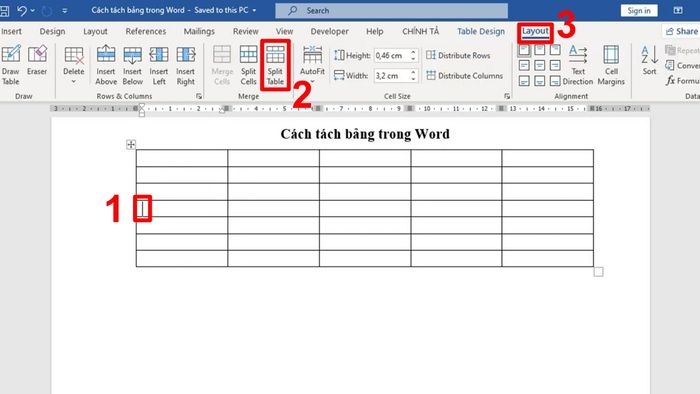Select Align Top Left alignment
The image size is (700, 394).
pos(524,50)
